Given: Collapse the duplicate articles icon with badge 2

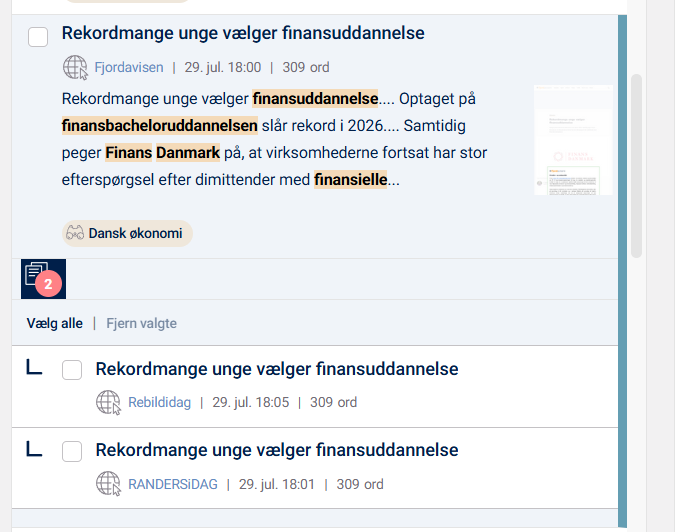Looking at the screenshot, I should 43,279.
